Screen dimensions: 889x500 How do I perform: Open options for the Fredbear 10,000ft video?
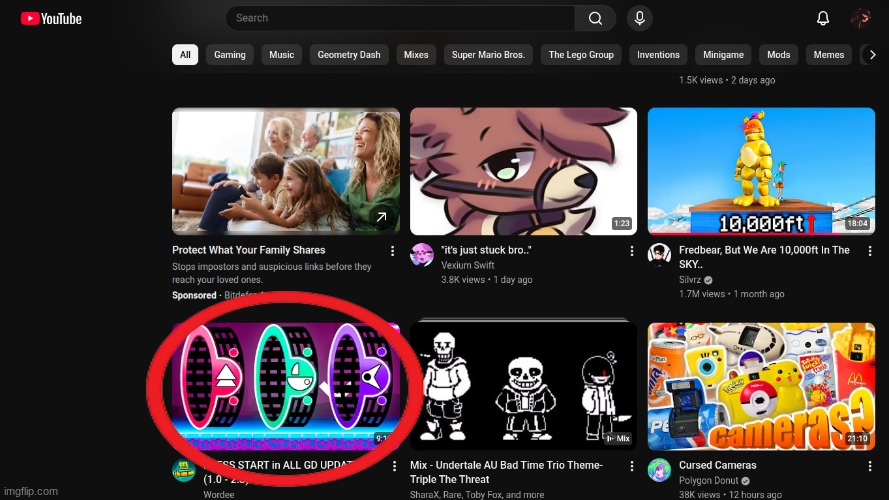point(870,251)
